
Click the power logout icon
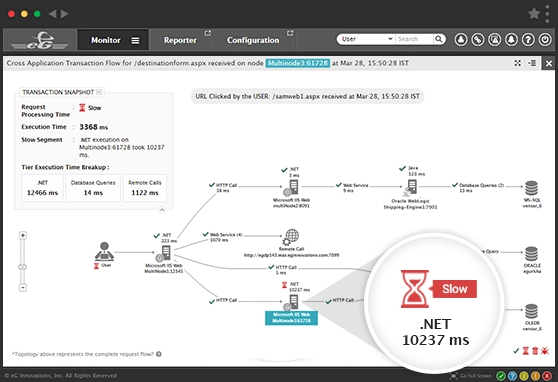(545, 39)
